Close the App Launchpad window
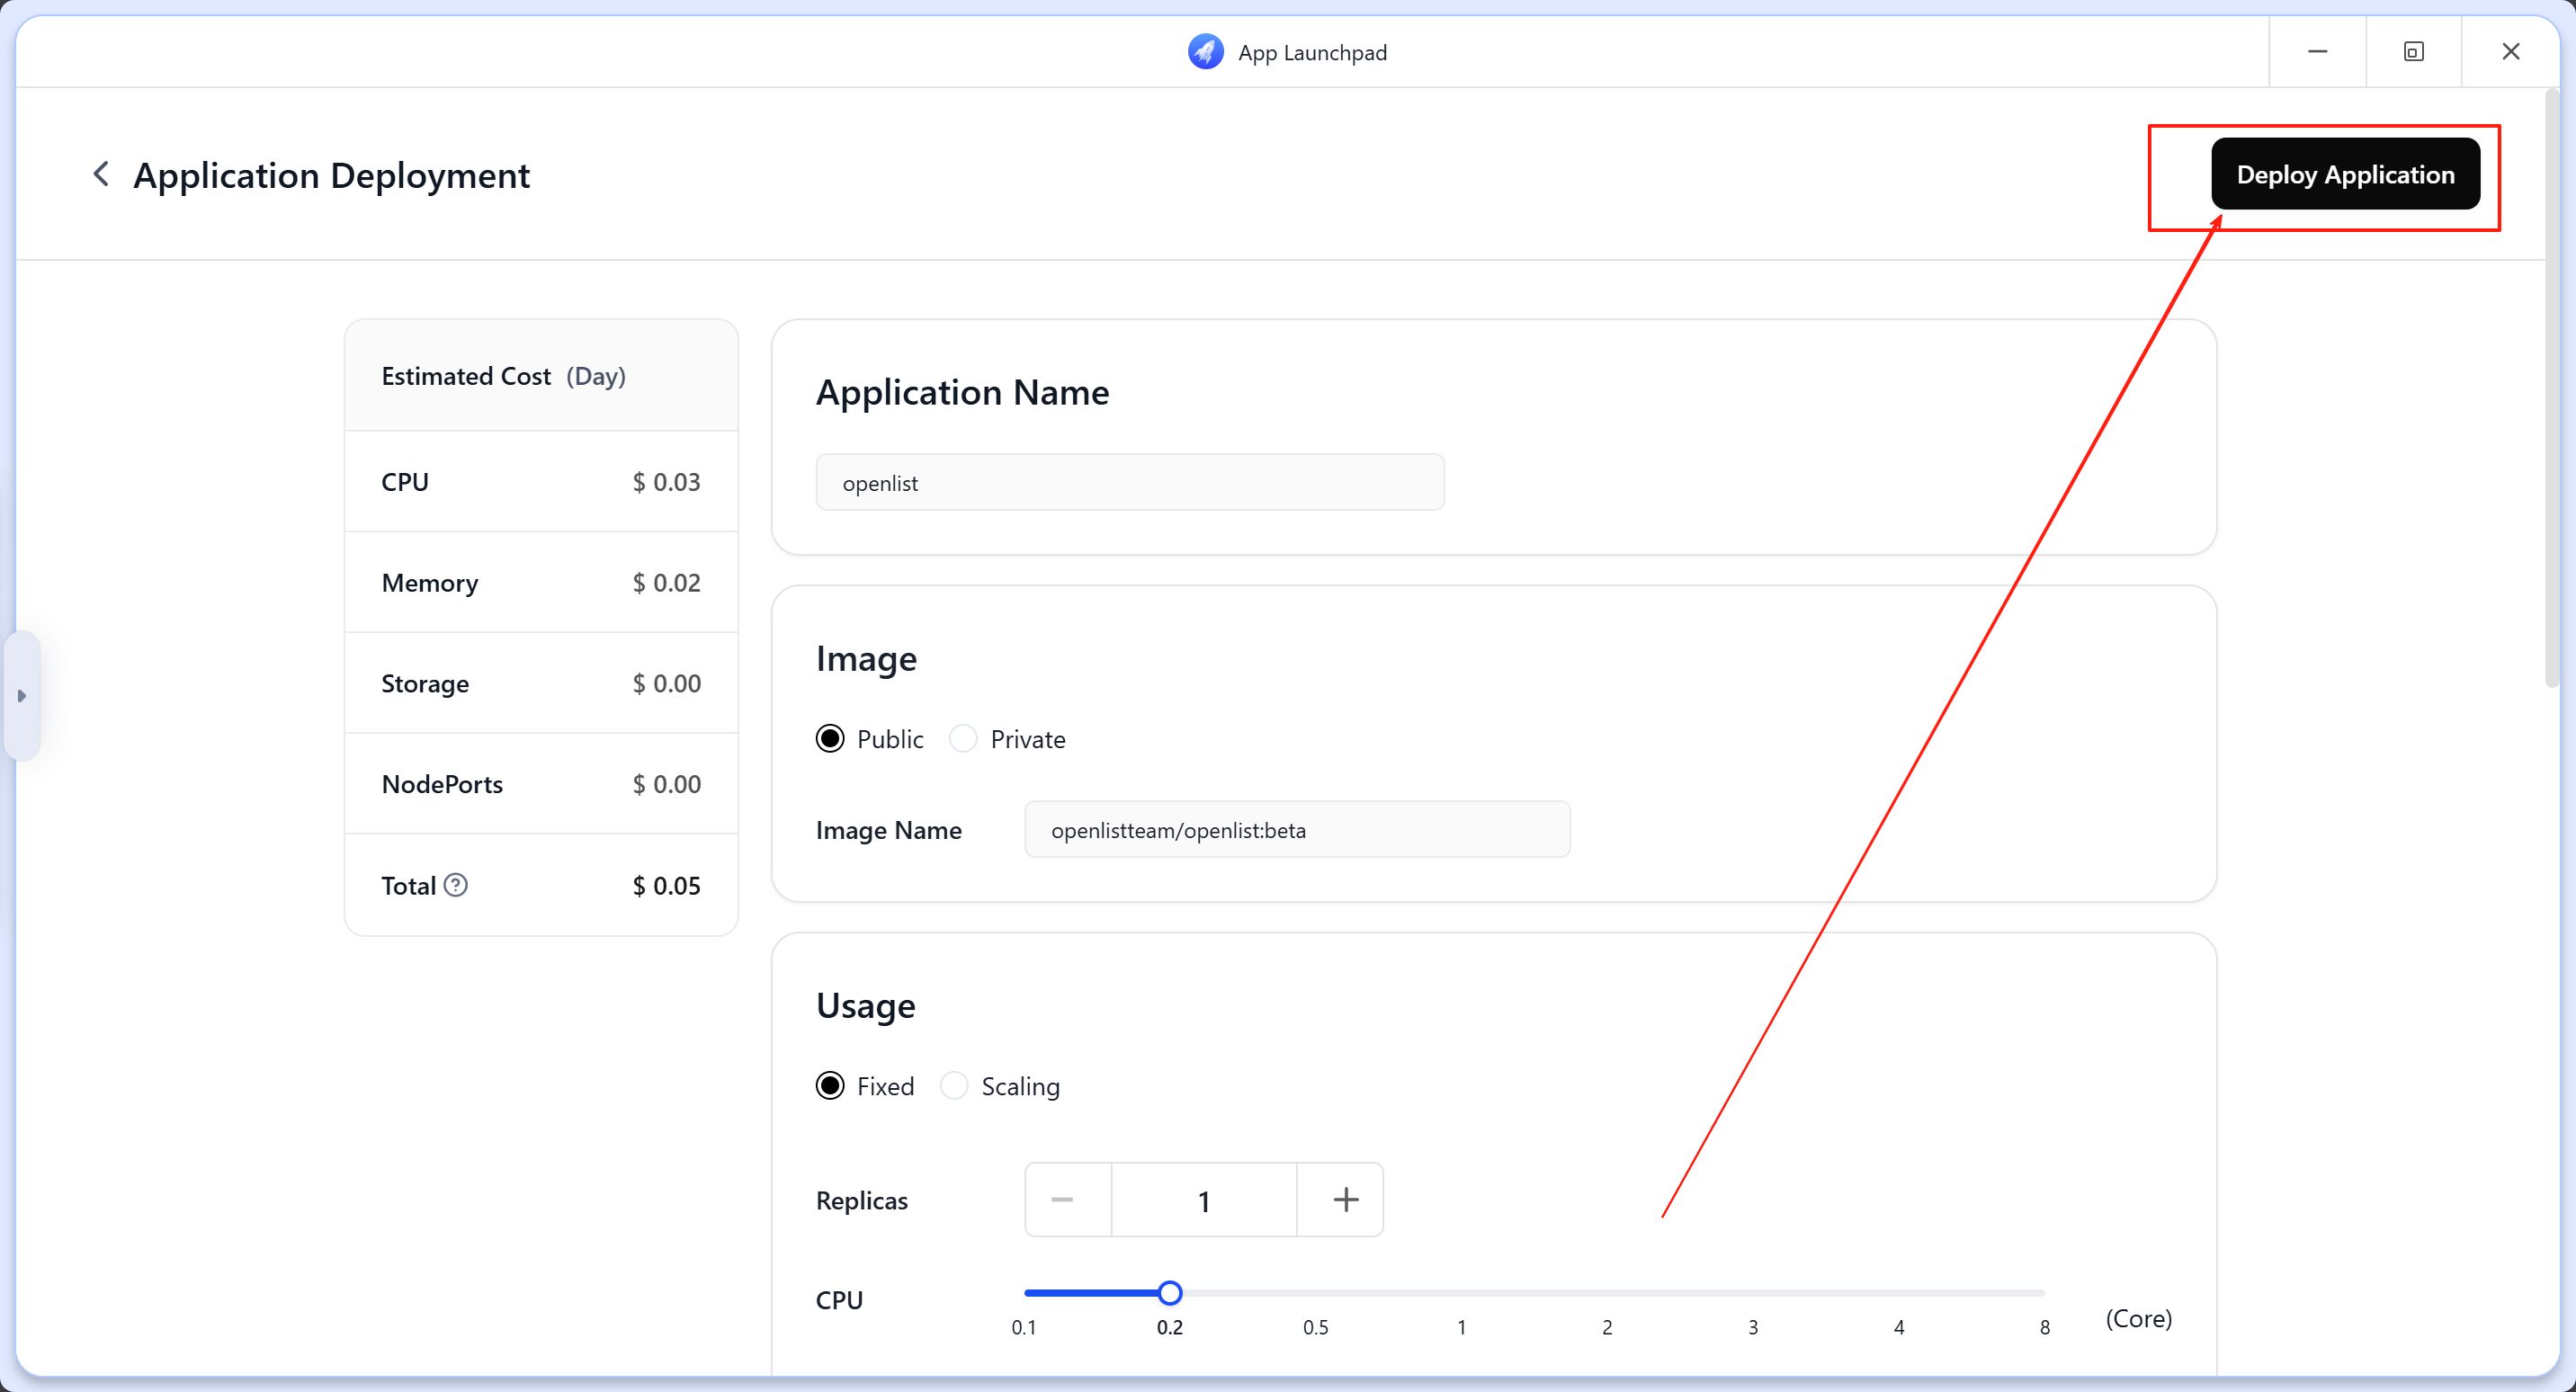Viewport: 2576px width, 1392px height. (2511, 51)
